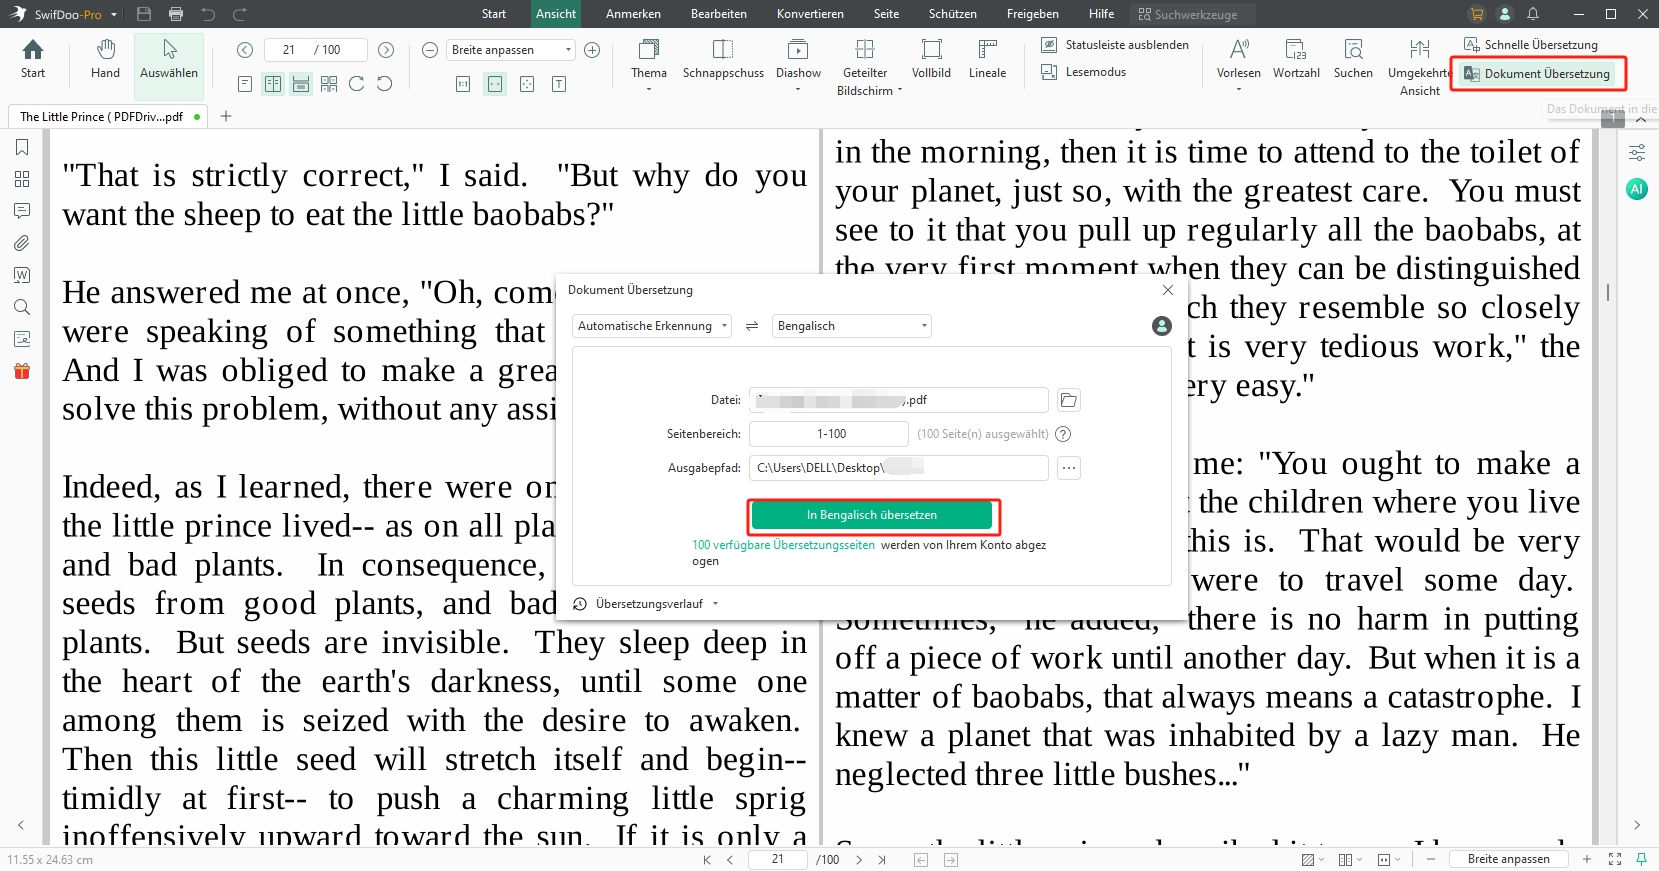Viewport: 1659px width, 871px height.
Task: Click In Bengalisch übersetzen button
Action: click(872, 515)
